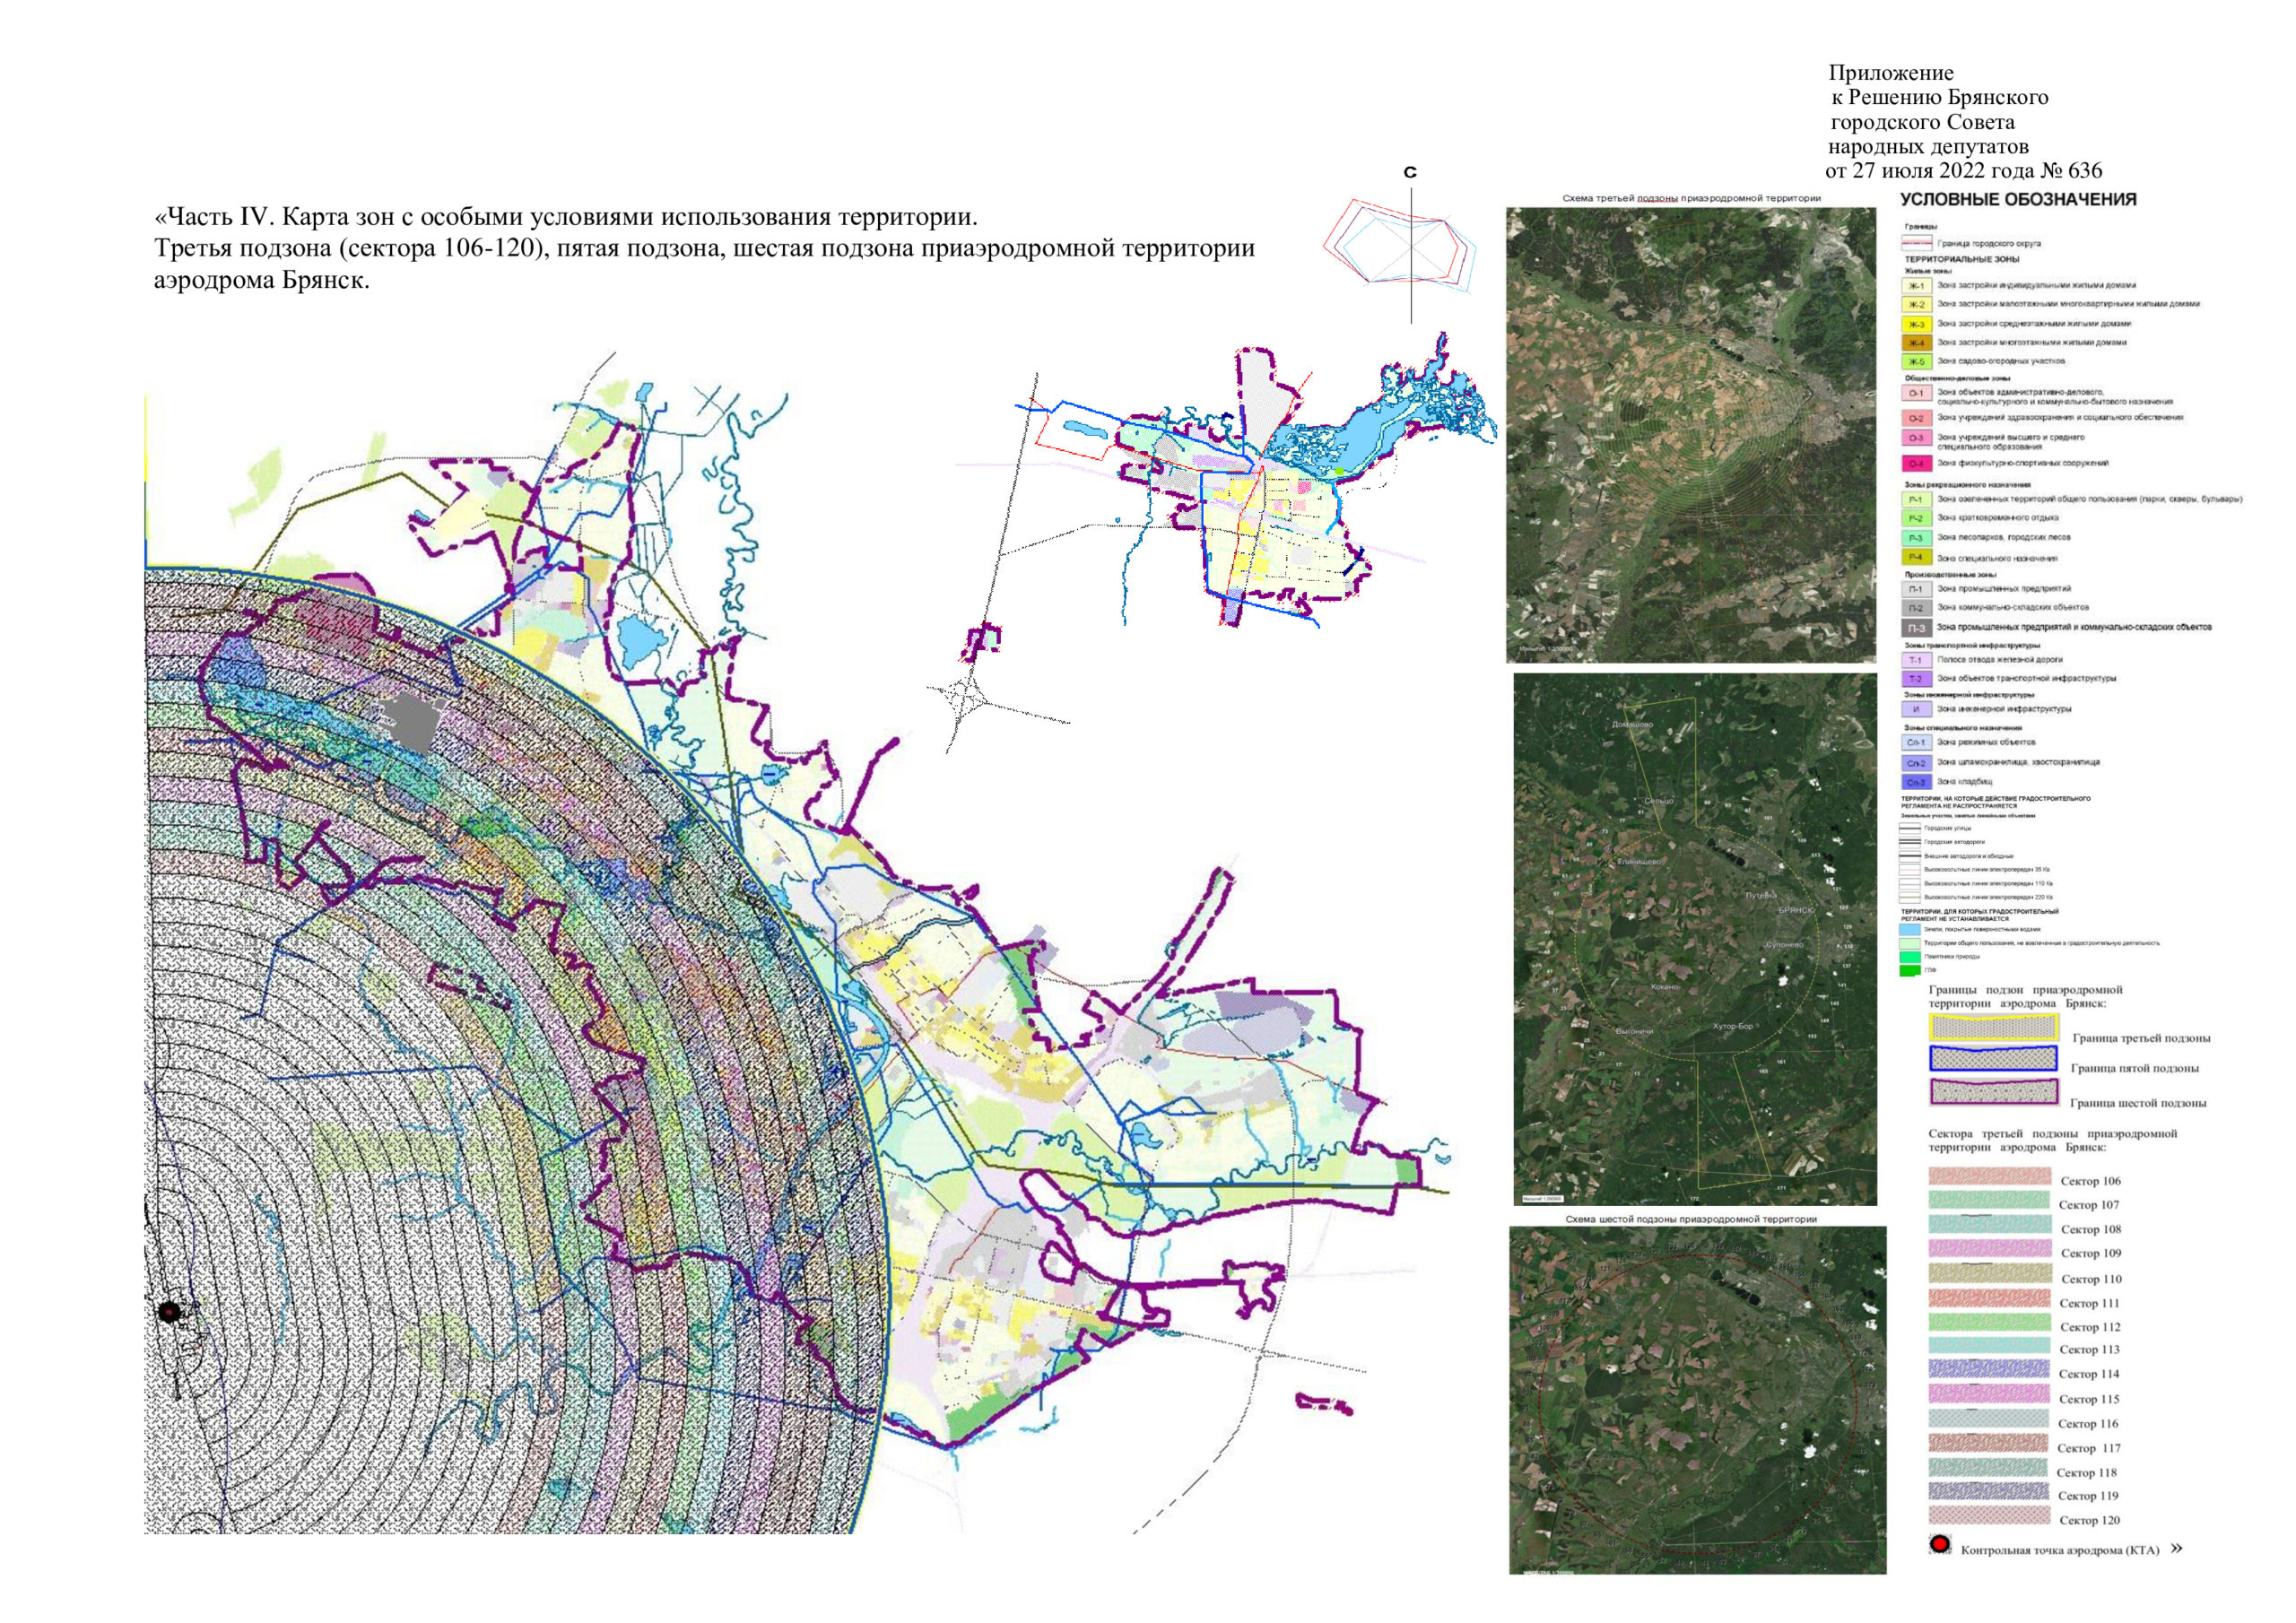2296x1623 pixels.
Task: Click 'Схема шестой подзоны приаэродромной территории' caption
Action: (1691, 1220)
